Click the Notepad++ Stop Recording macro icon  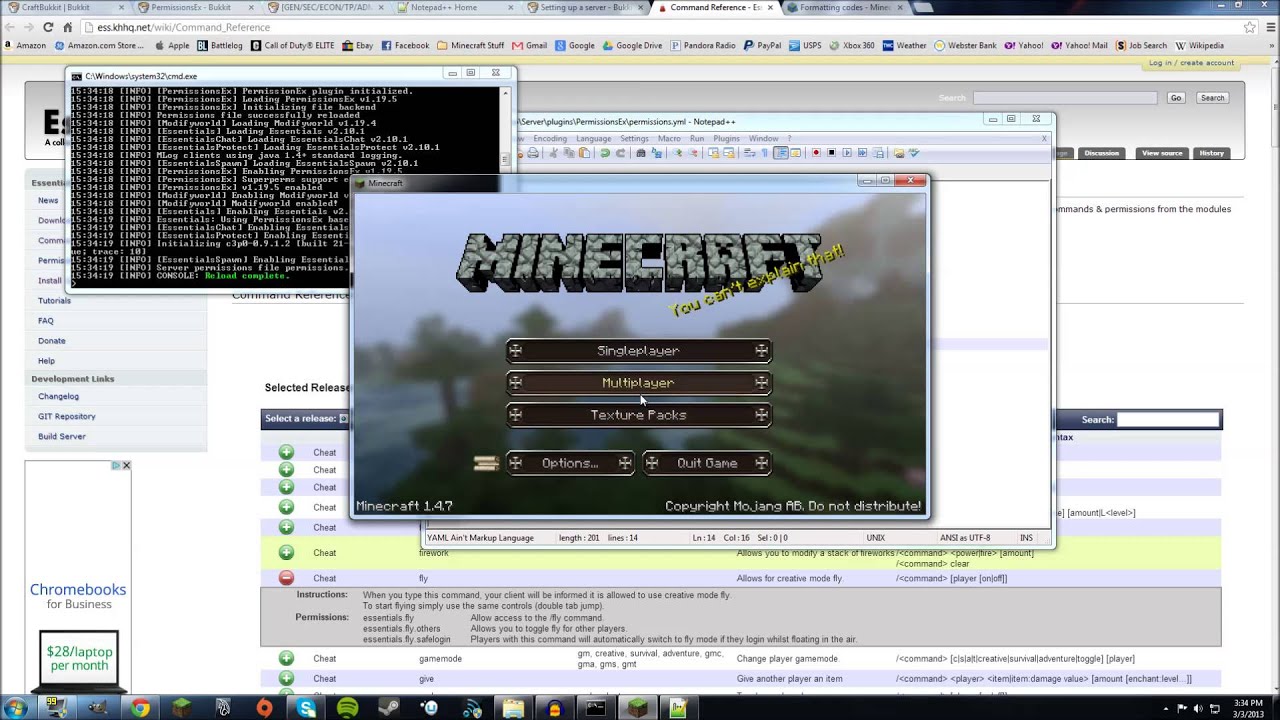tap(831, 153)
